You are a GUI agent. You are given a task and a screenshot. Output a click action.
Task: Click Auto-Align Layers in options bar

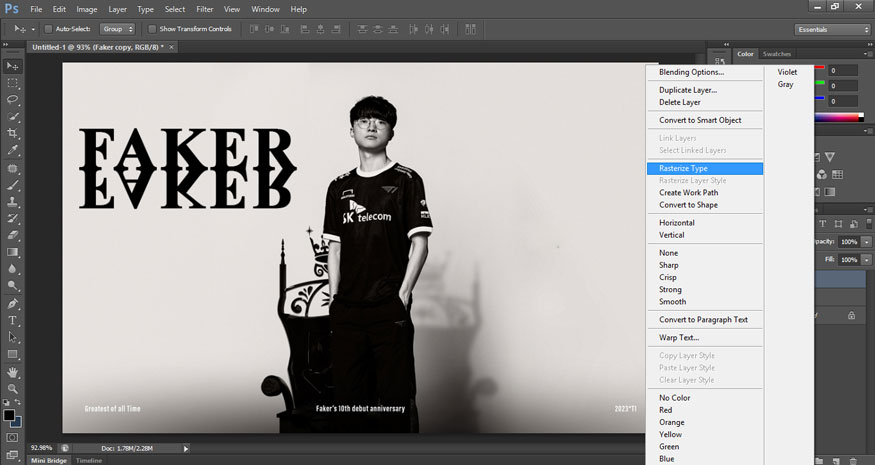click(470, 29)
